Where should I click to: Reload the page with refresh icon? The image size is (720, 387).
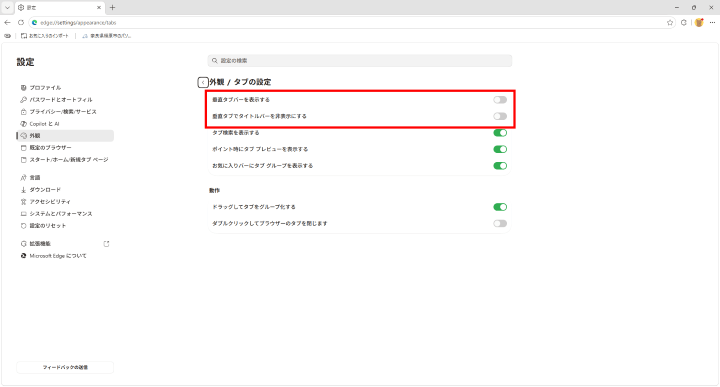[x=21, y=22]
